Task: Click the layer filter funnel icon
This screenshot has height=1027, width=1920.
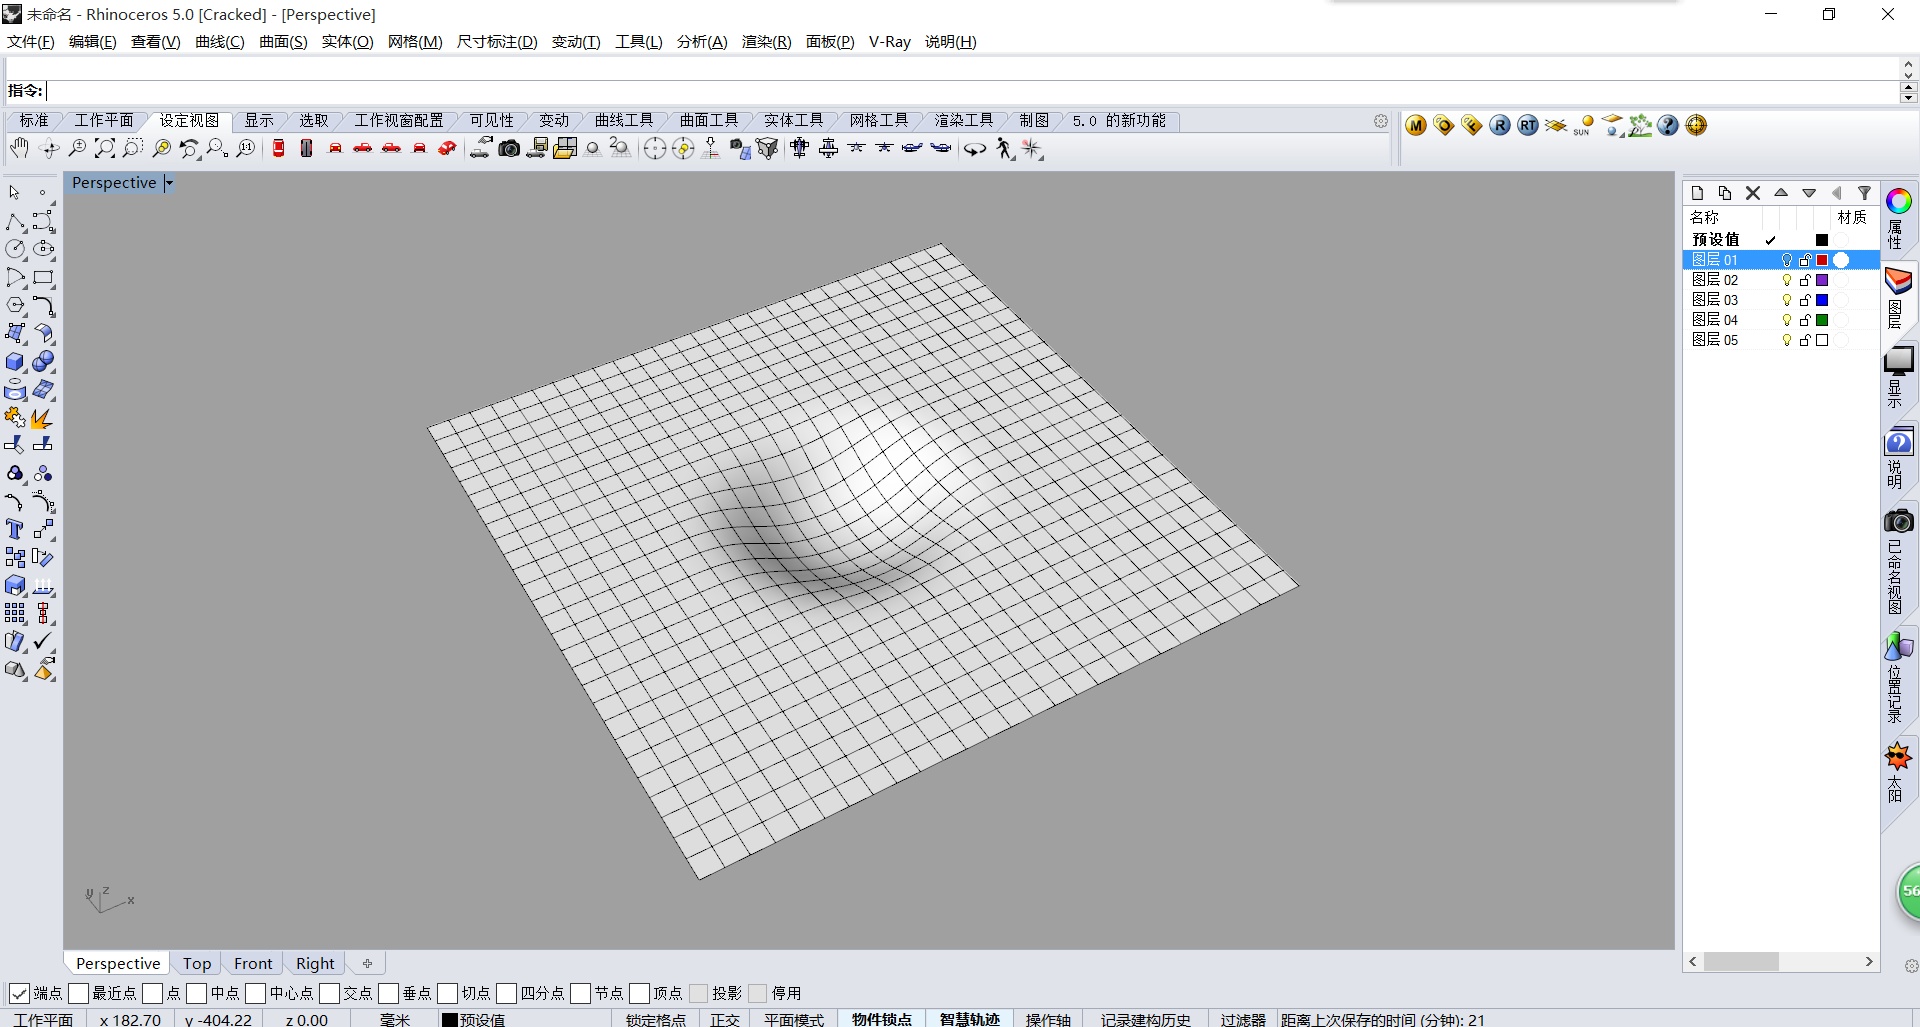Action: (1864, 193)
